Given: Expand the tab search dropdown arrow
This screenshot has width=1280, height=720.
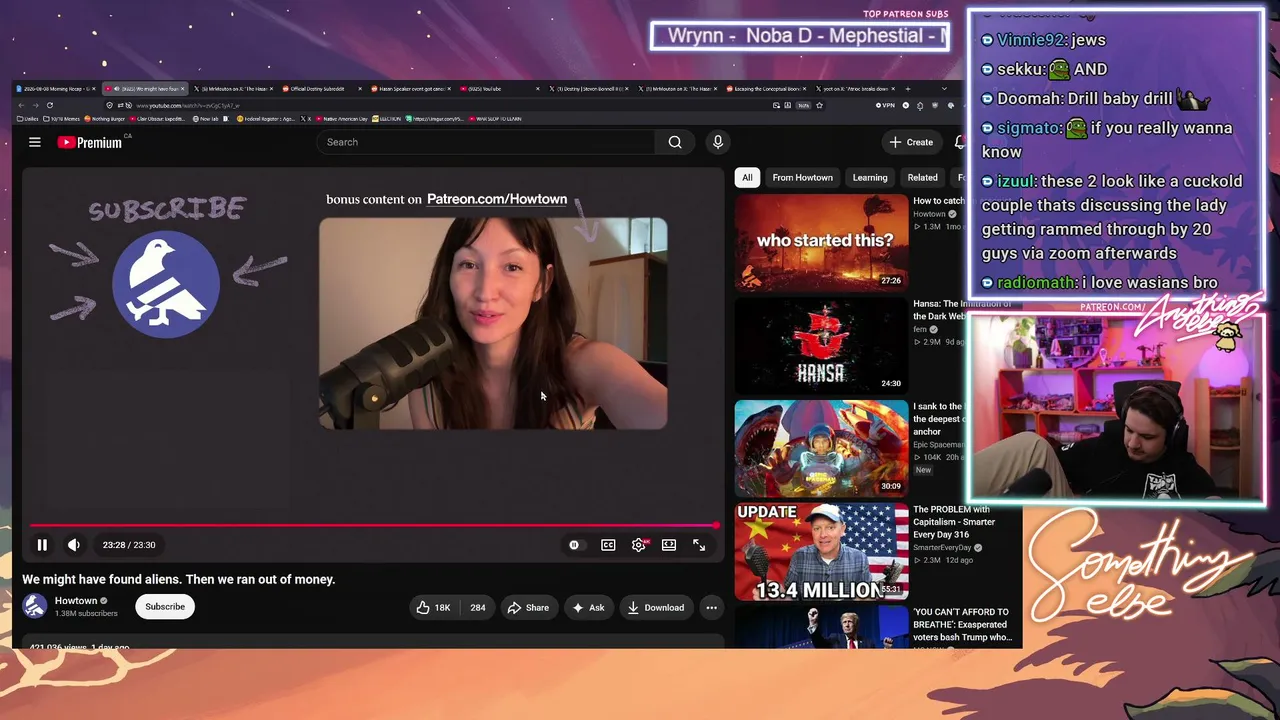Looking at the screenshot, I should [x=944, y=88].
